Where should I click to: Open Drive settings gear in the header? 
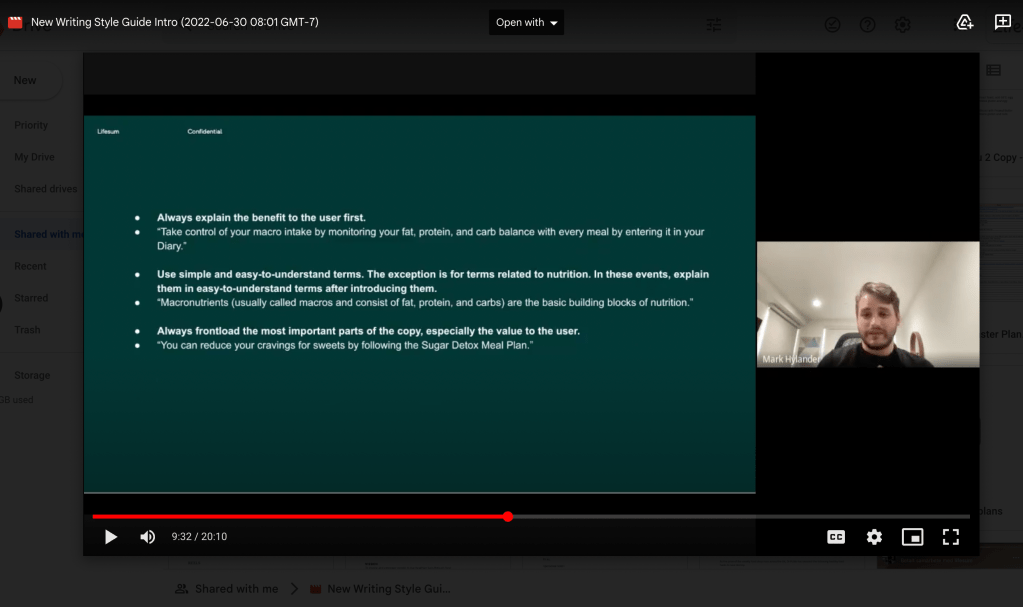[x=902, y=25]
